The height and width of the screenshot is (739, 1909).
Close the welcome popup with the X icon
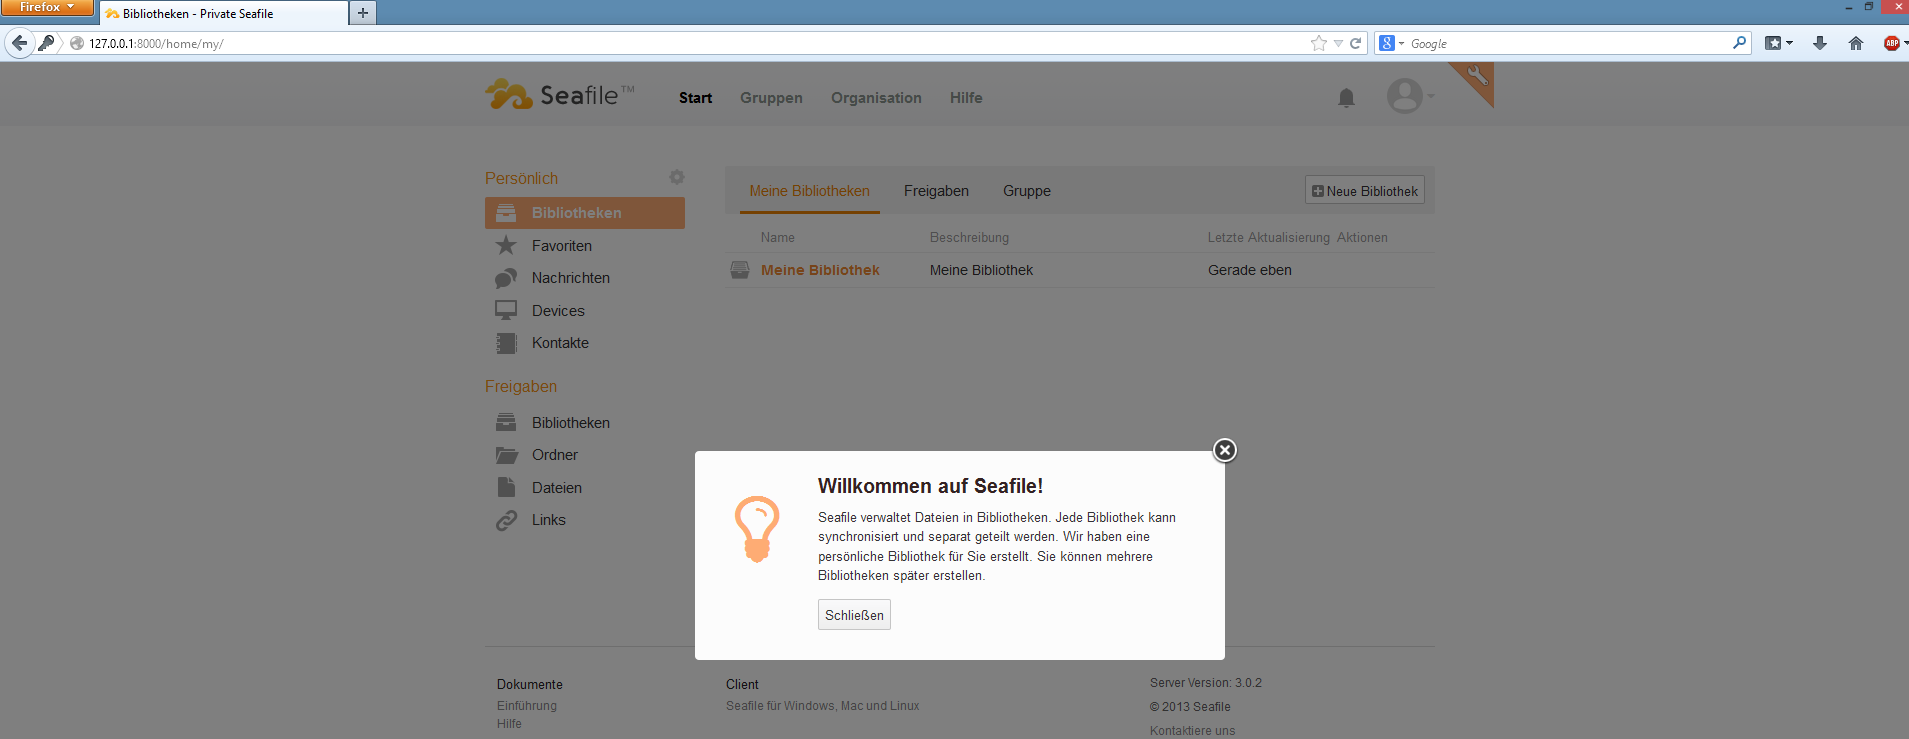(1225, 450)
